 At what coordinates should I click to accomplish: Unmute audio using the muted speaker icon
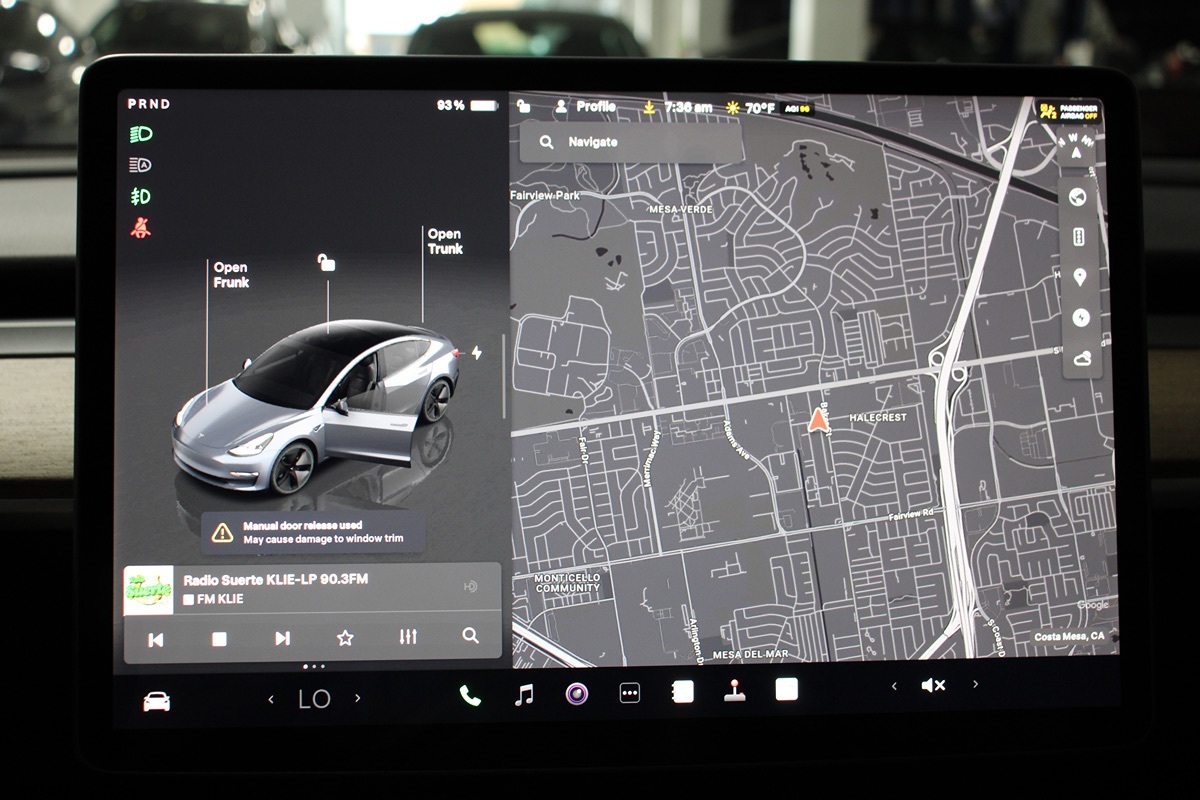(933, 685)
